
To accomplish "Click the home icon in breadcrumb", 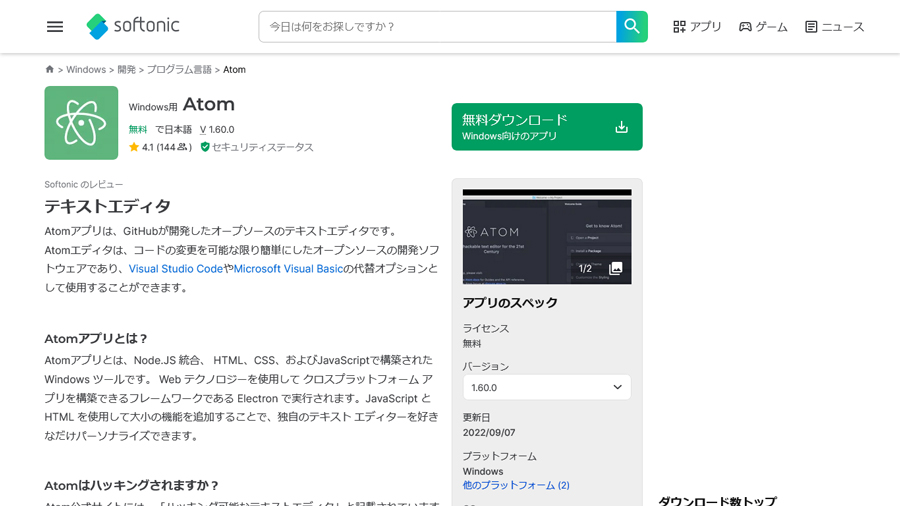I will [x=50, y=70].
